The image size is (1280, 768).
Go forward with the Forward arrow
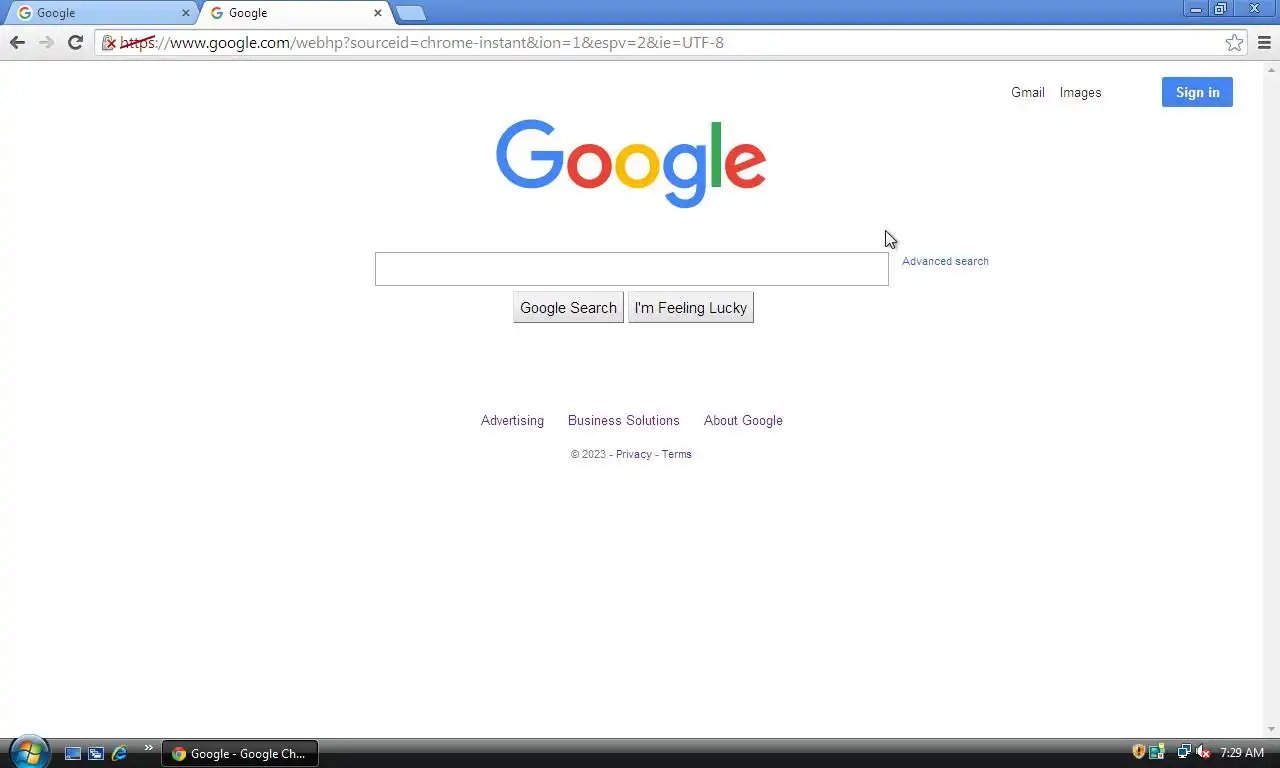pos(46,42)
